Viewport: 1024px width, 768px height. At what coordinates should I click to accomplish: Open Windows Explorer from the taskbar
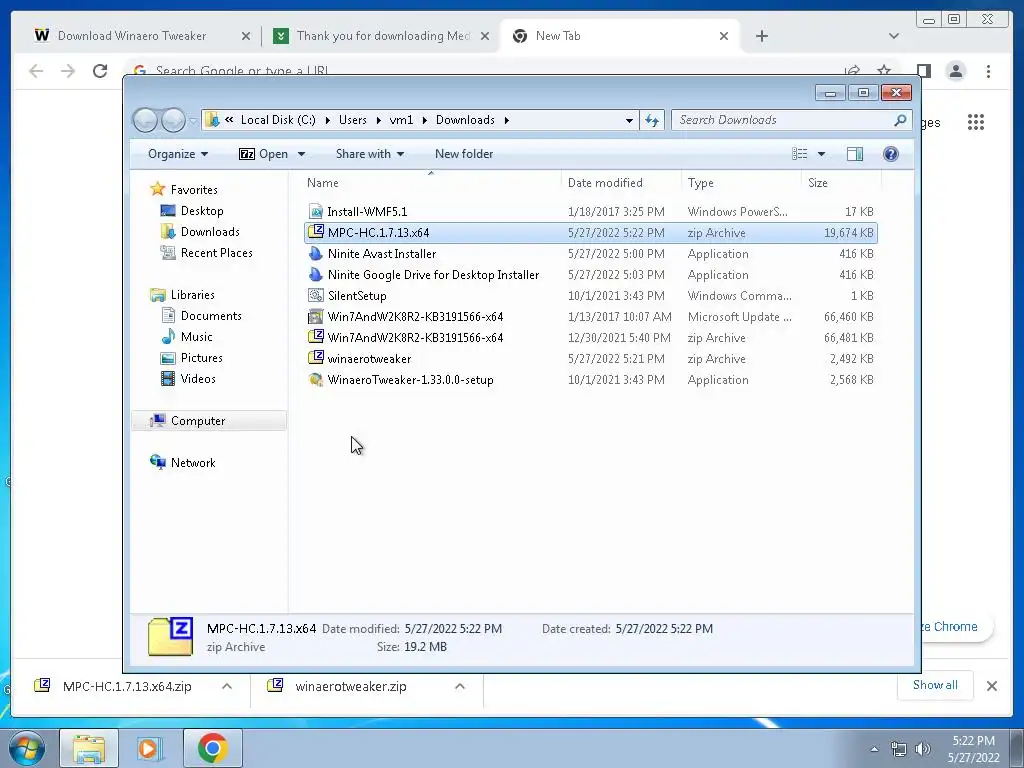point(89,748)
